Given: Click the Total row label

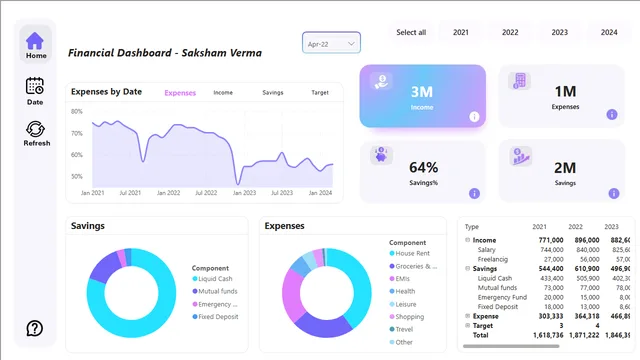Looking at the screenshot, I should click(480, 335).
